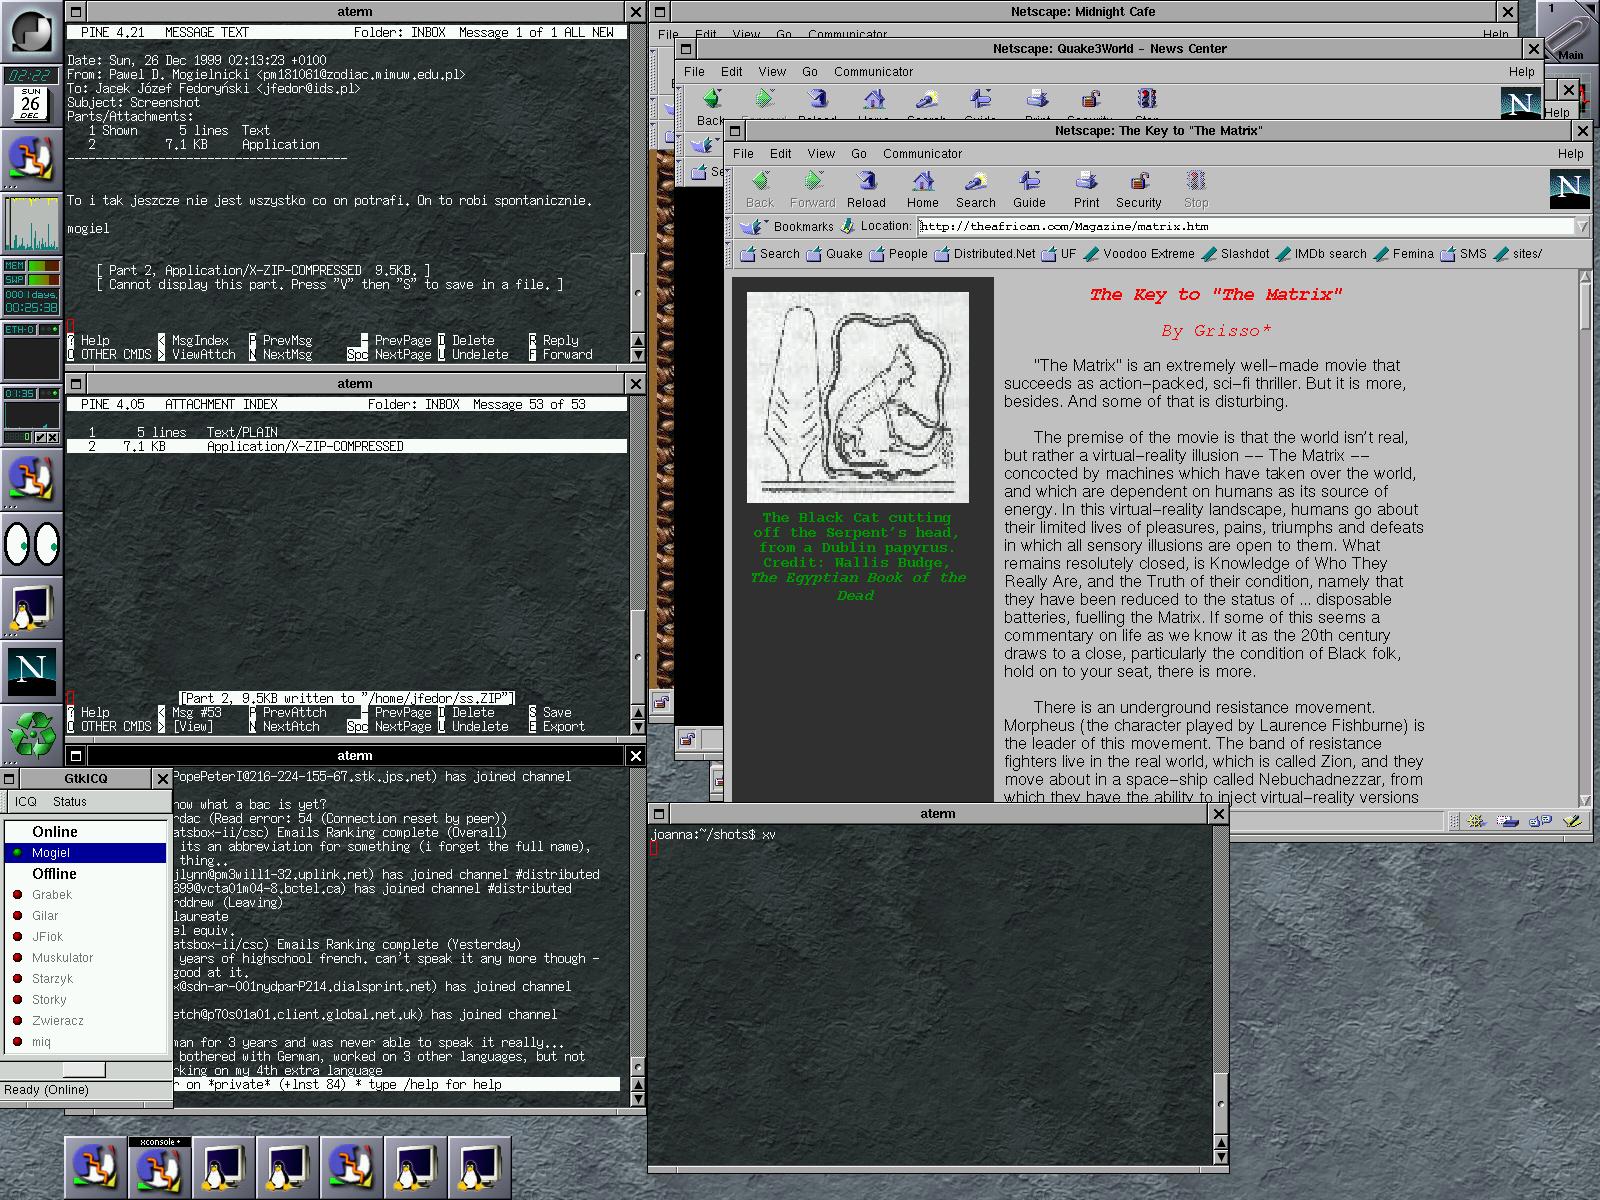The height and width of the screenshot is (1200, 1600).
Task: Open Mailbox from the Netscape component bar
Action: click(1509, 821)
